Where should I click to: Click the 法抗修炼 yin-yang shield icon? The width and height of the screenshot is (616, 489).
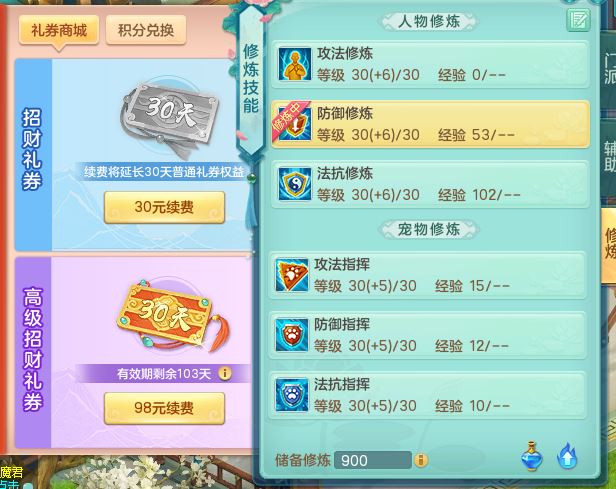295,184
